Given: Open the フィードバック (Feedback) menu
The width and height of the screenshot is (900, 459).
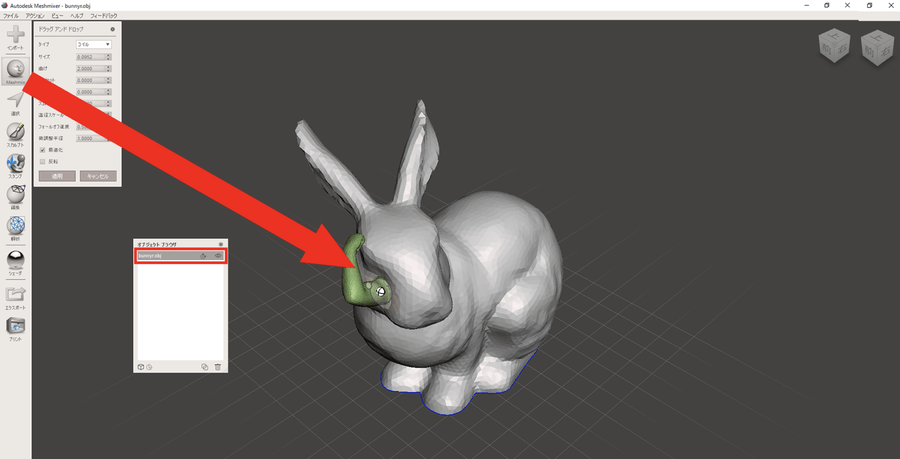Looking at the screenshot, I should pyautogui.click(x=104, y=15).
